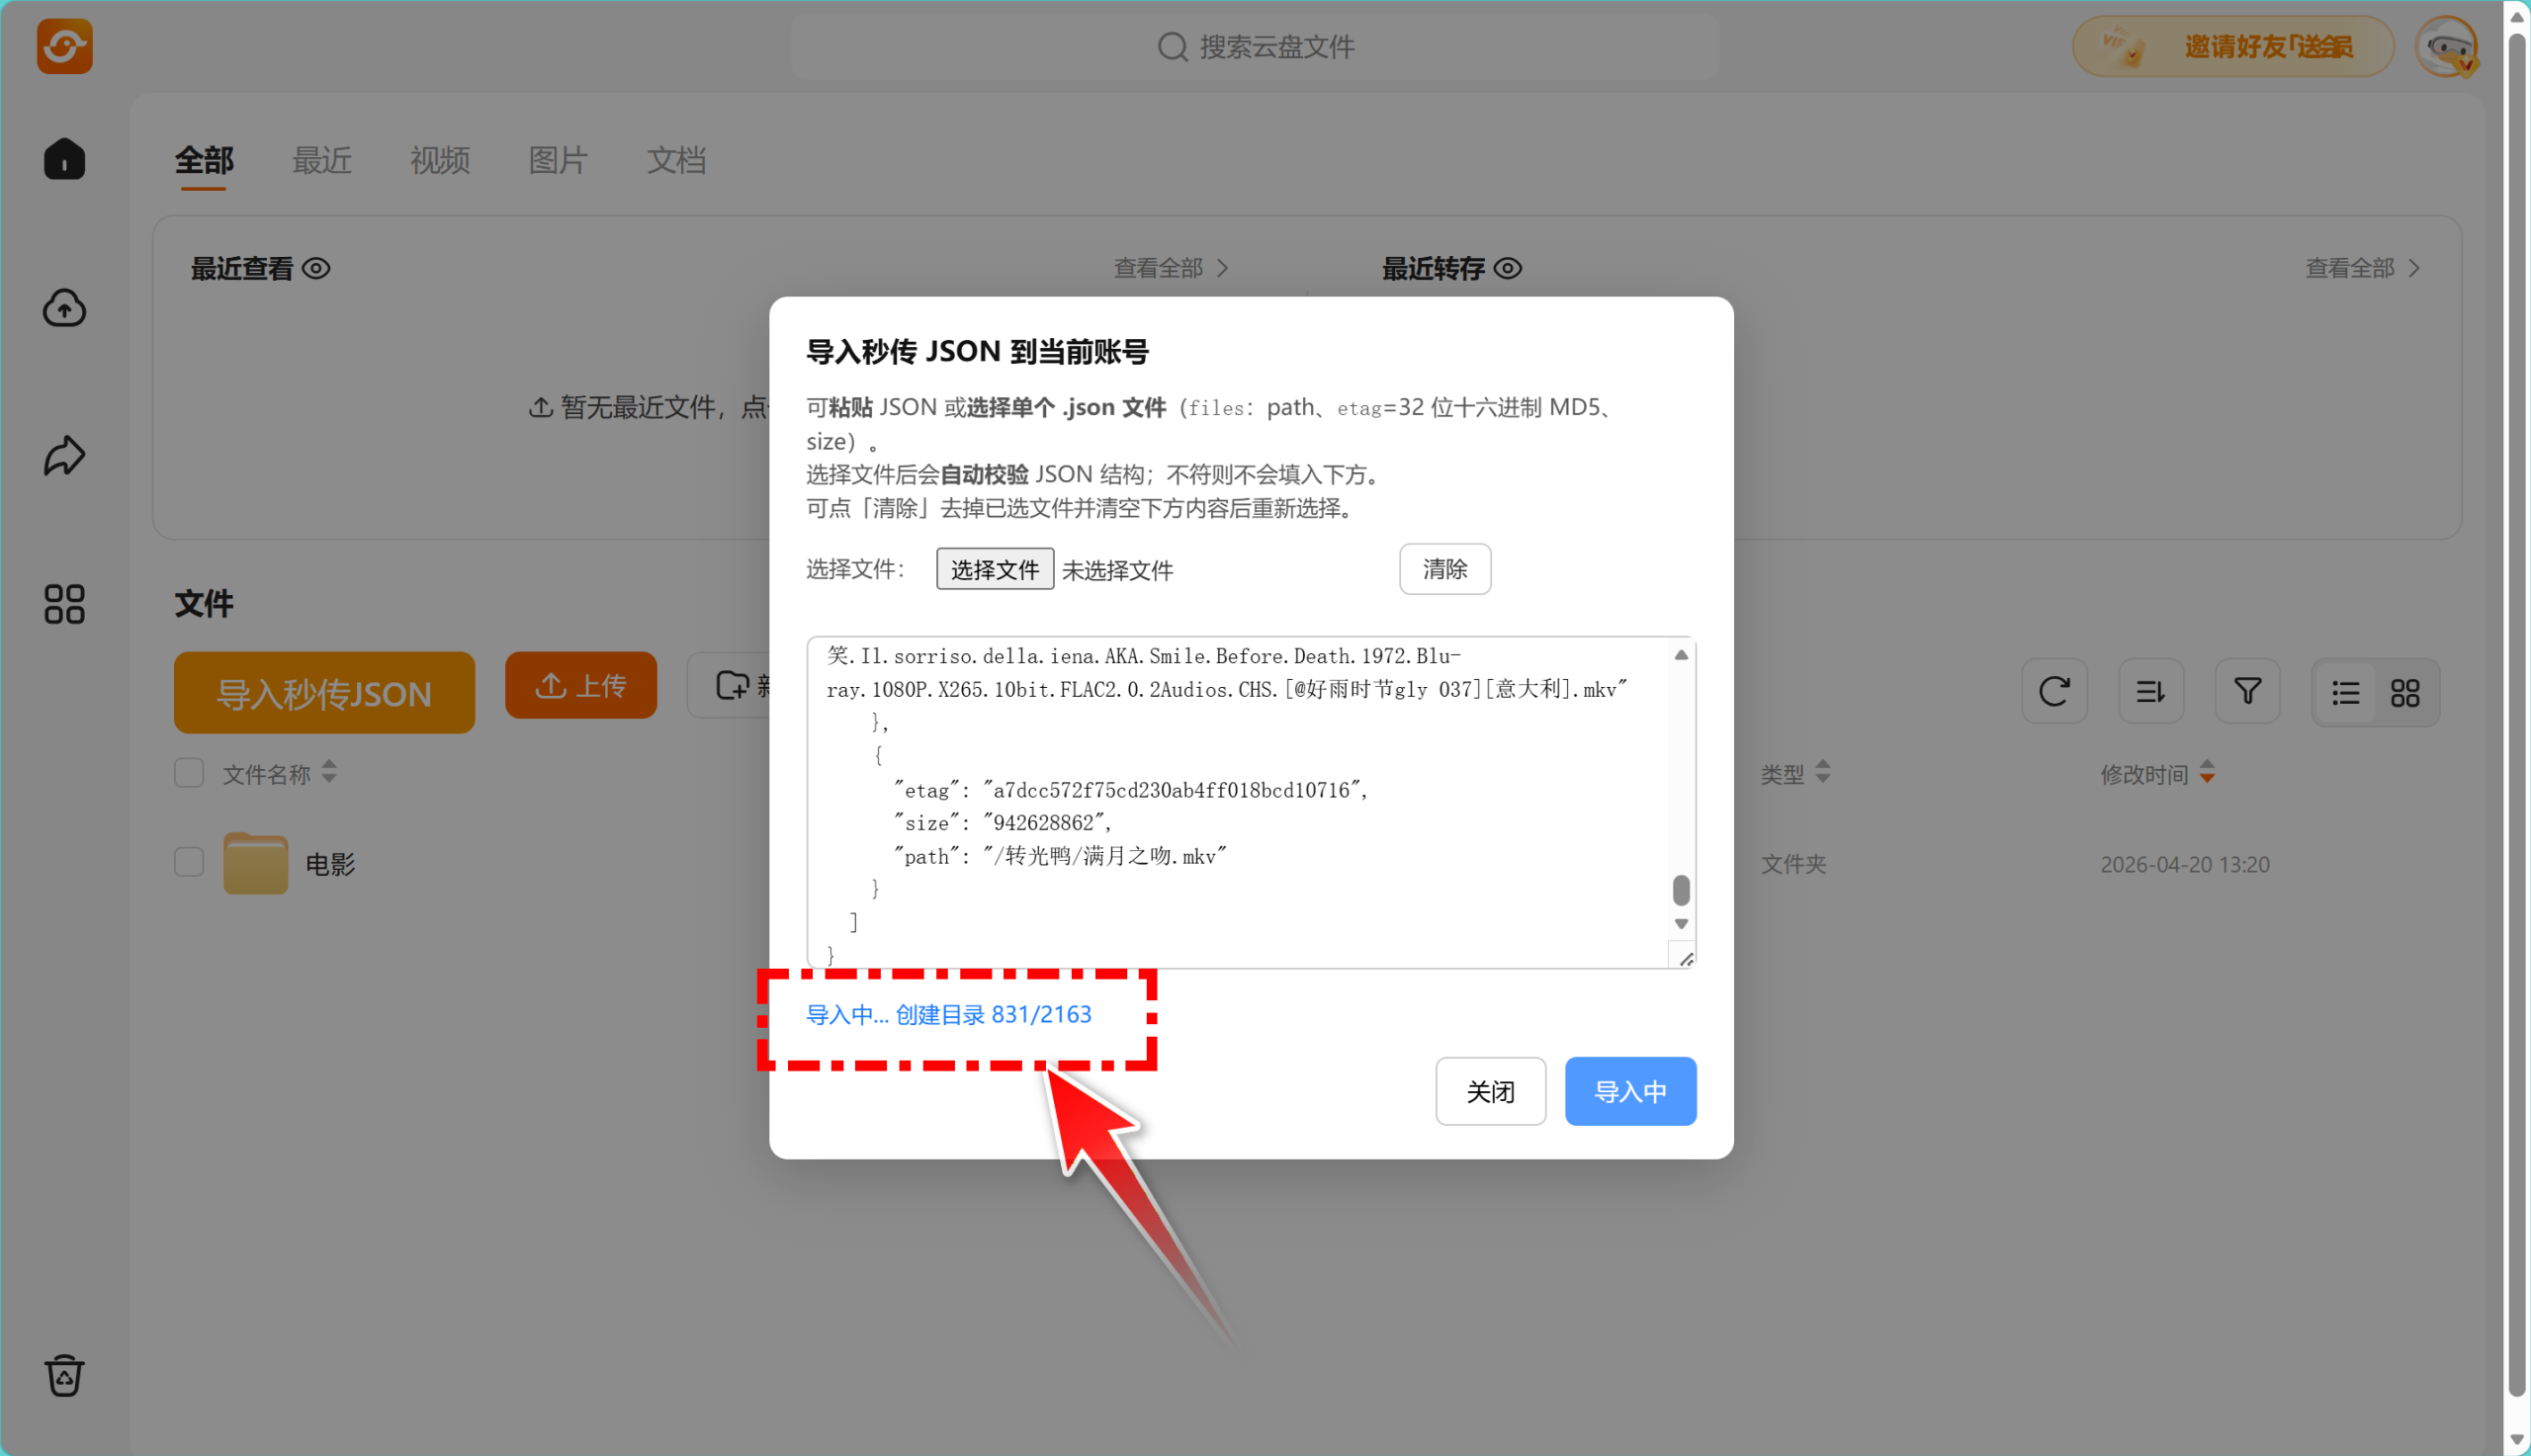Open the cloud upload sidebar icon
Image resolution: width=2531 pixels, height=1456 pixels.
64,308
